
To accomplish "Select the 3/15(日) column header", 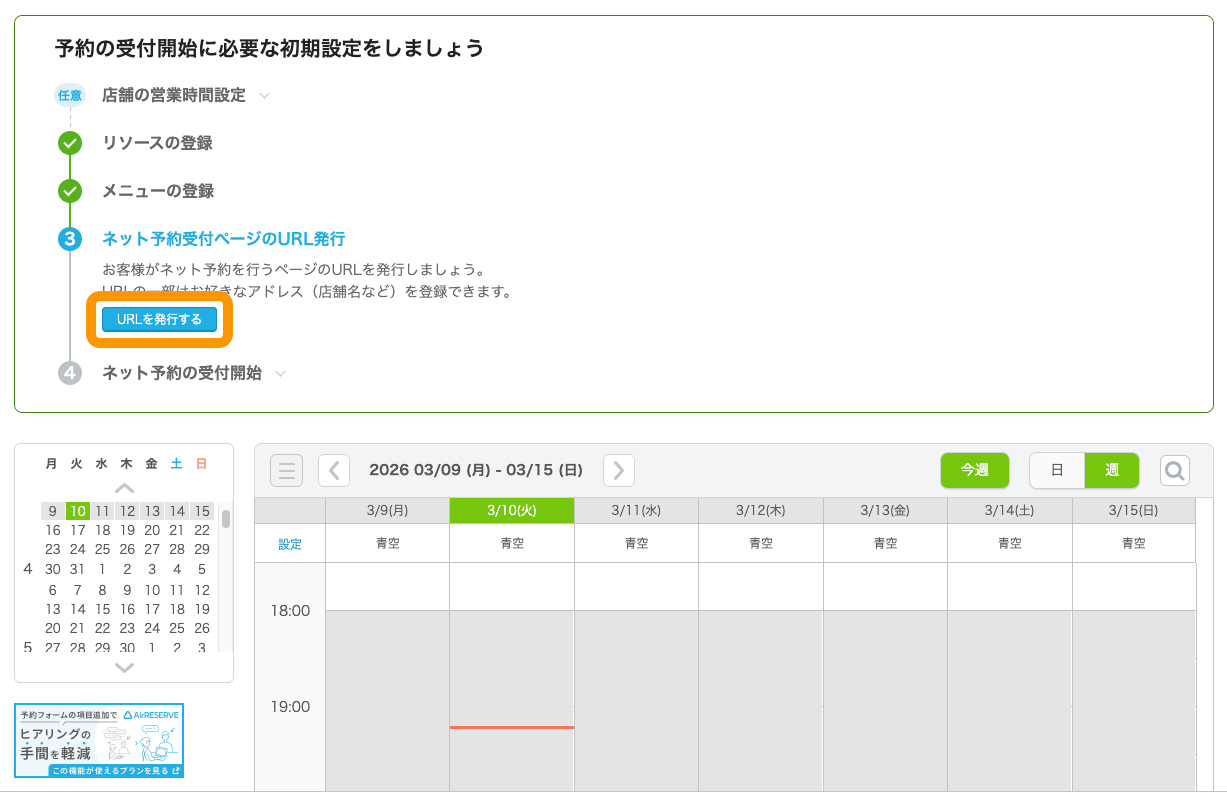I will [x=1134, y=510].
